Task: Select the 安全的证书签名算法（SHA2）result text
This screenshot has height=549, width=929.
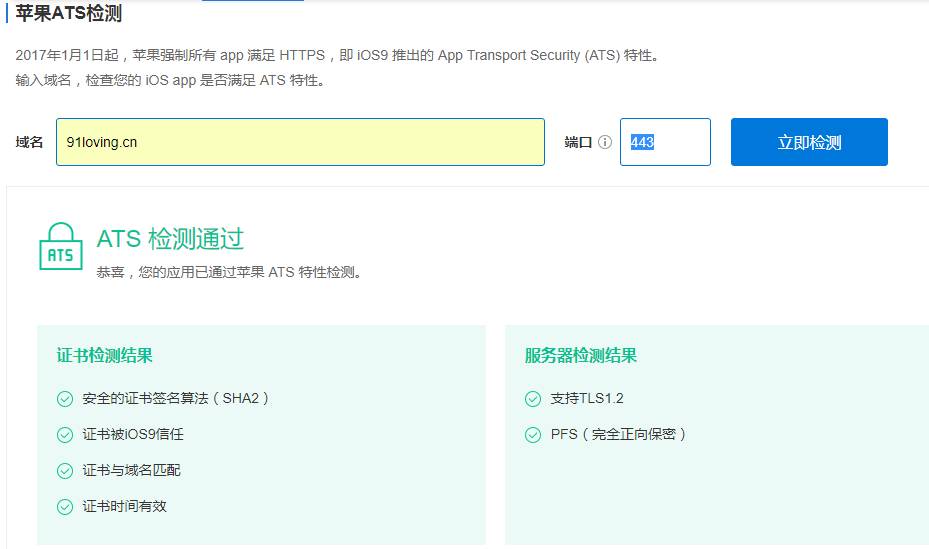Action: pyautogui.click(x=176, y=398)
